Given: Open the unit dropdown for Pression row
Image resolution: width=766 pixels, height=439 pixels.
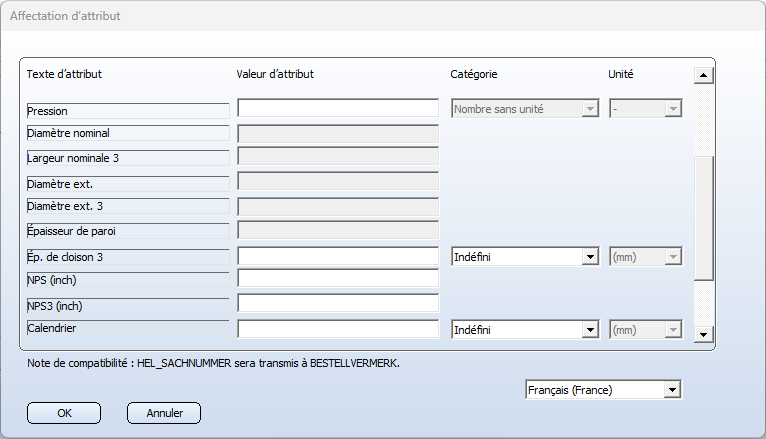Looking at the screenshot, I should [673, 109].
